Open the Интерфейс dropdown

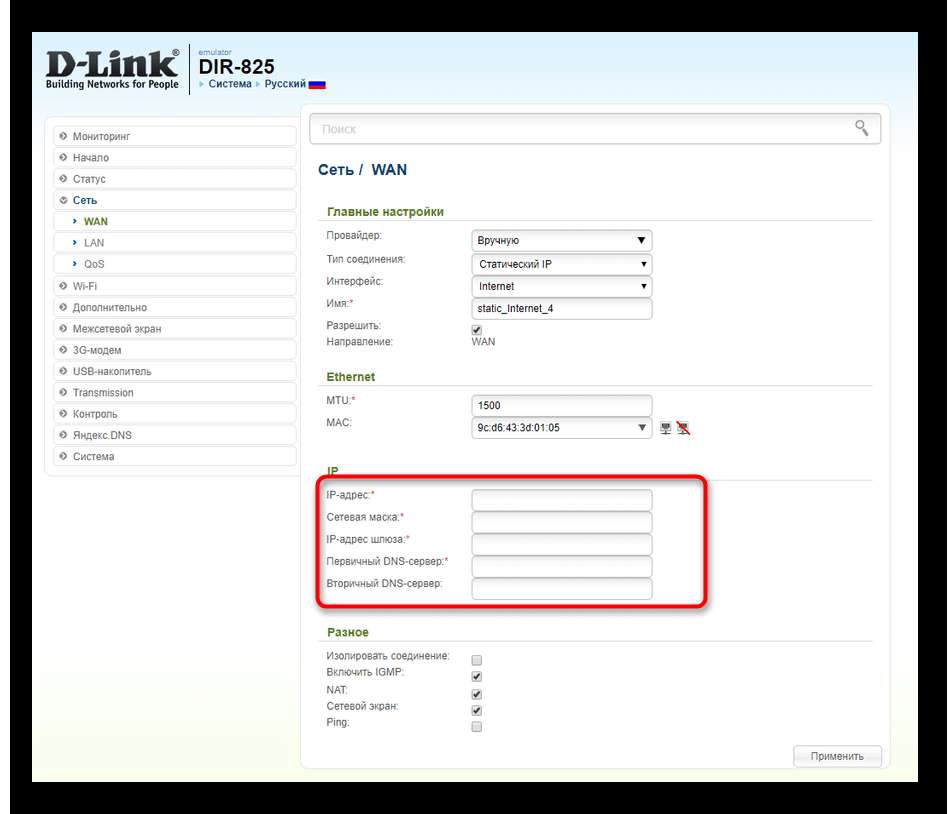point(561,286)
